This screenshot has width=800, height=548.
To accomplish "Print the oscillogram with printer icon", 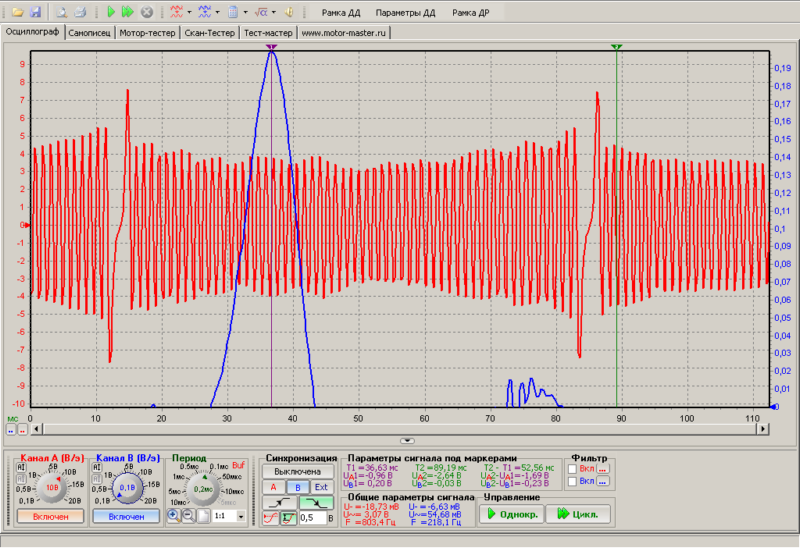I will [x=80, y=12].
